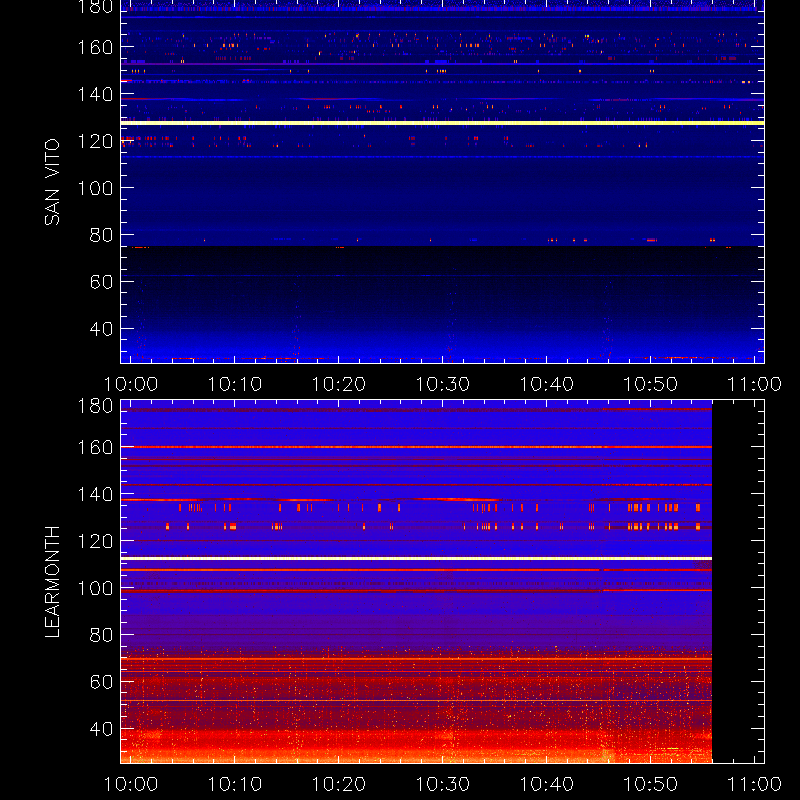The width and height of the screenshot is (800, 800).
Task: Select 60 on the Learmonth frequency axis
Action: (x=101, y=682)
